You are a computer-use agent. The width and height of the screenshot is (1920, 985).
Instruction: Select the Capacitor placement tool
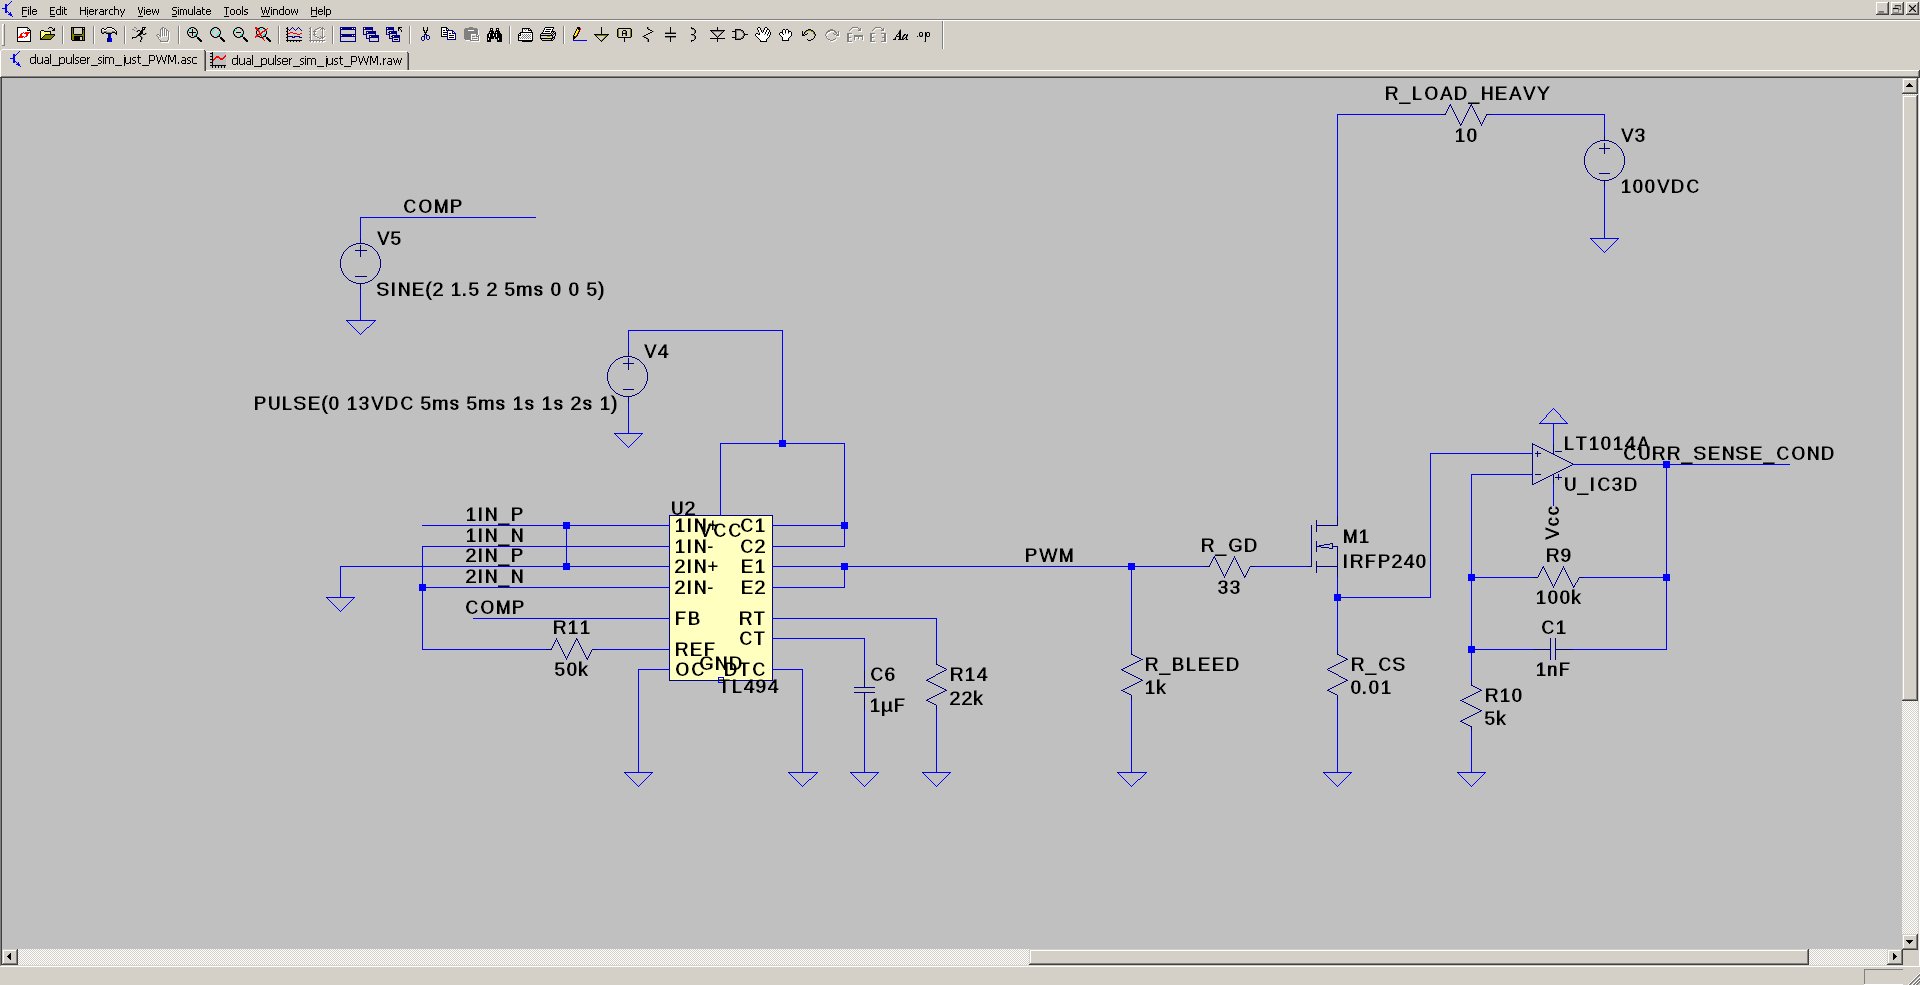coord(670,35)
